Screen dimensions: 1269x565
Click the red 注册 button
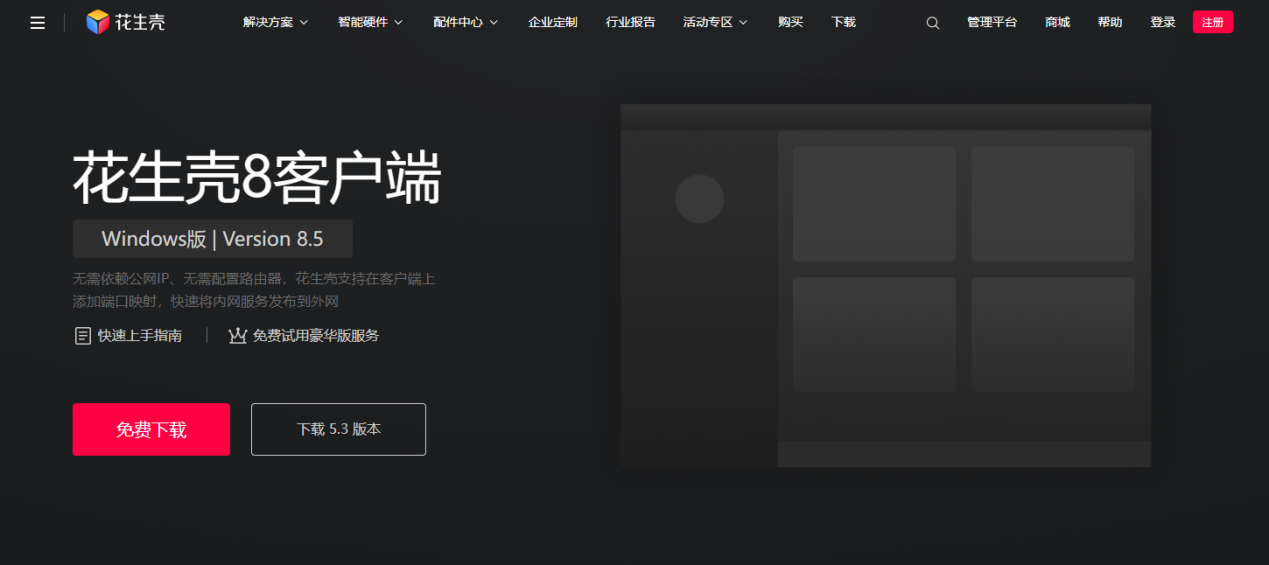tap(1213, 22)
